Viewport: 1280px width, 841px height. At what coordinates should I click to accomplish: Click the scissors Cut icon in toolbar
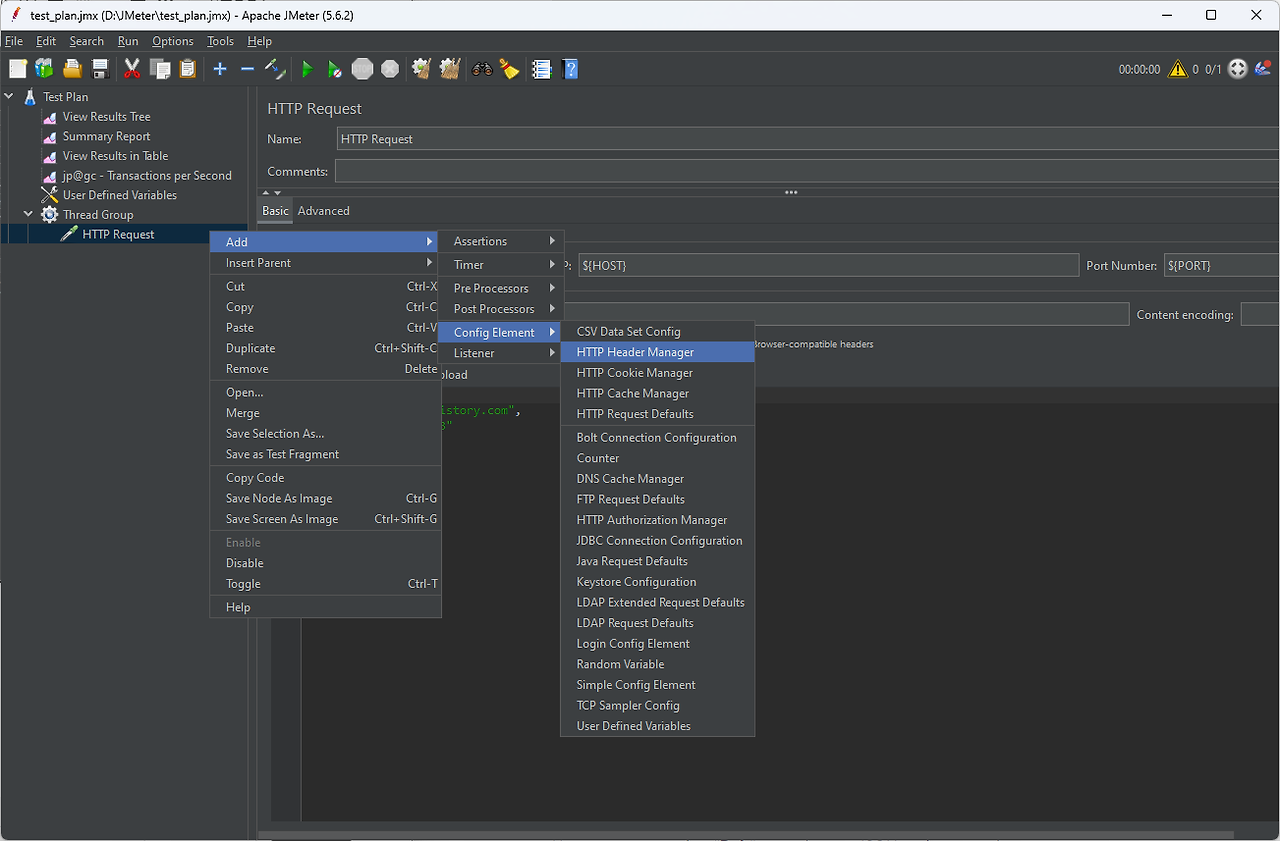[x=132, y=69]
